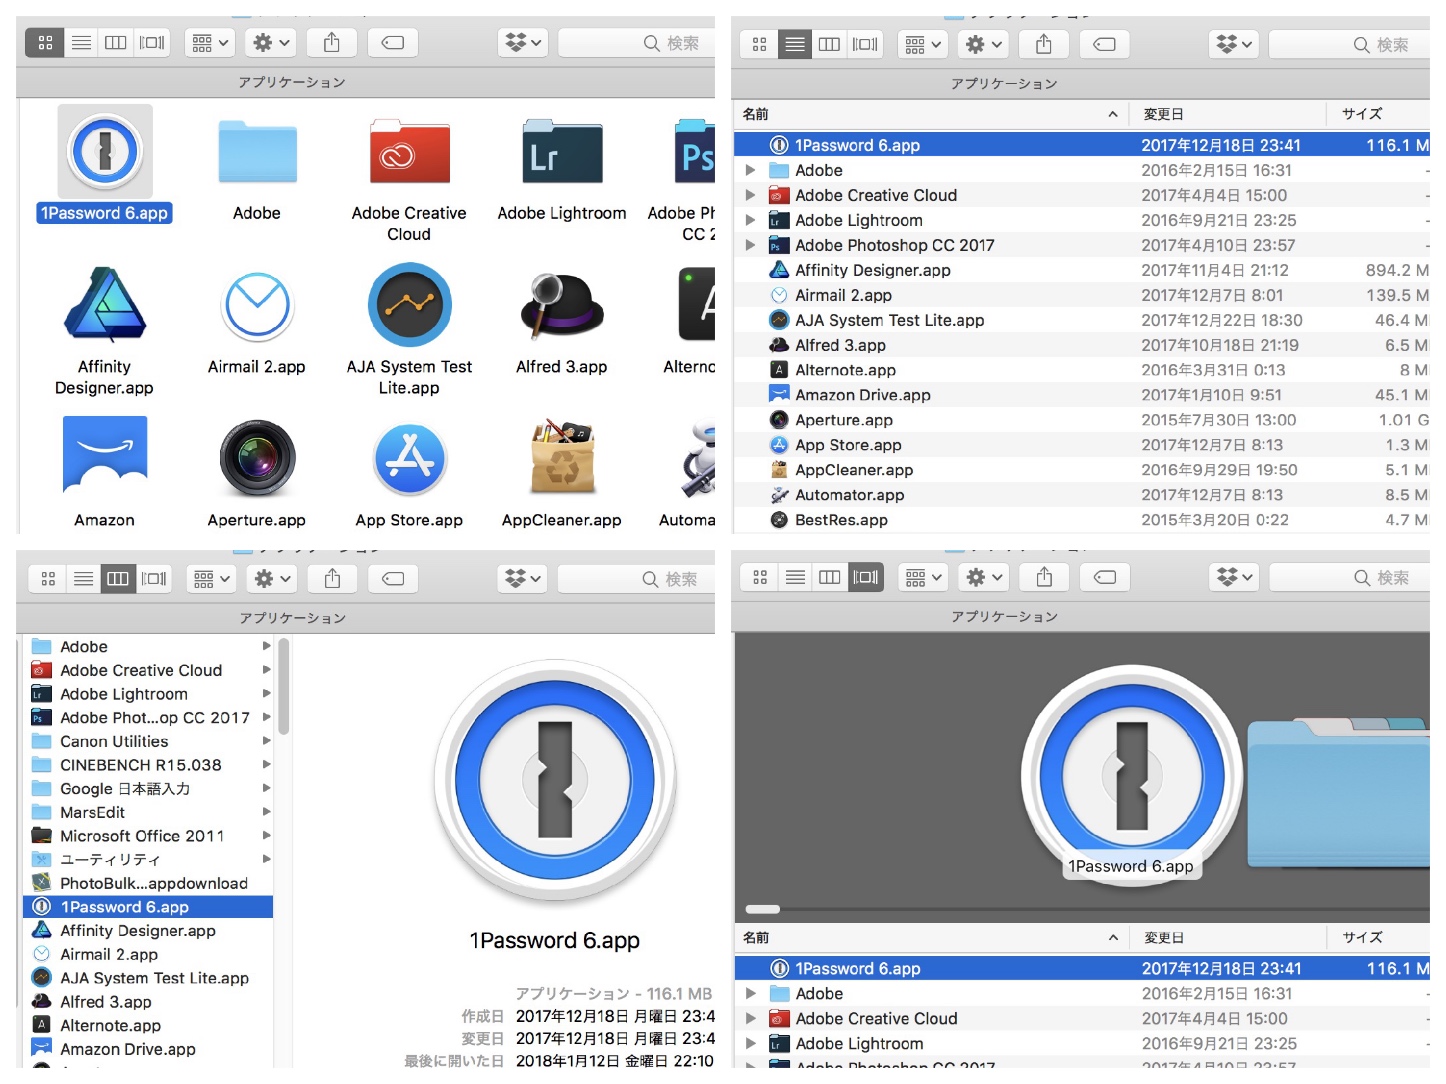The image size is (1446, 1084).
Task: Select the Adobe folder icon in the icon-view window
Action: click(257, 152)
